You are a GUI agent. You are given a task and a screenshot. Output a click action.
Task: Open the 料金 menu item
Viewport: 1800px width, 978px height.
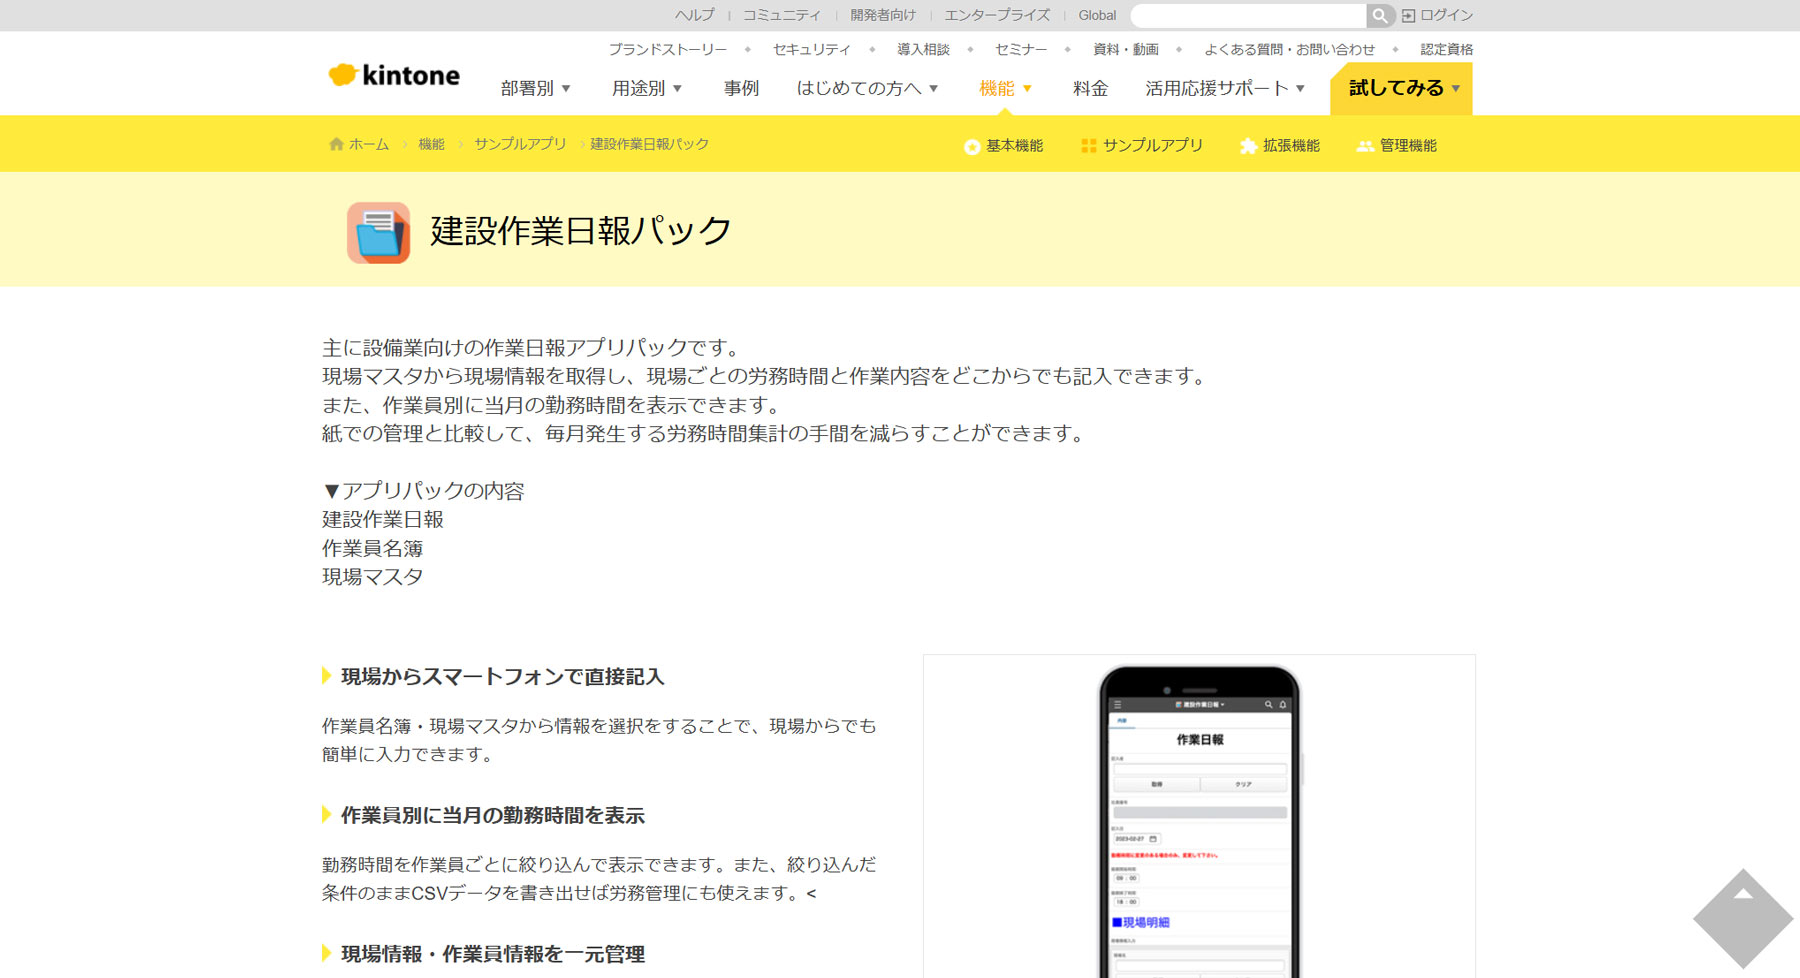pyautogui.click(x=1090, y=88)
